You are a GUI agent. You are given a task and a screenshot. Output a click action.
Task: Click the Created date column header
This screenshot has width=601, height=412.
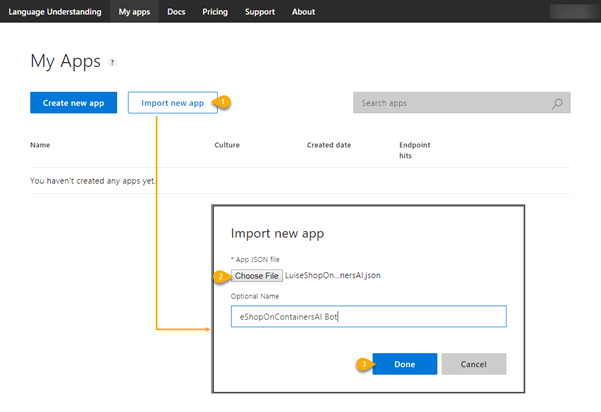click(x=329, y=145)
